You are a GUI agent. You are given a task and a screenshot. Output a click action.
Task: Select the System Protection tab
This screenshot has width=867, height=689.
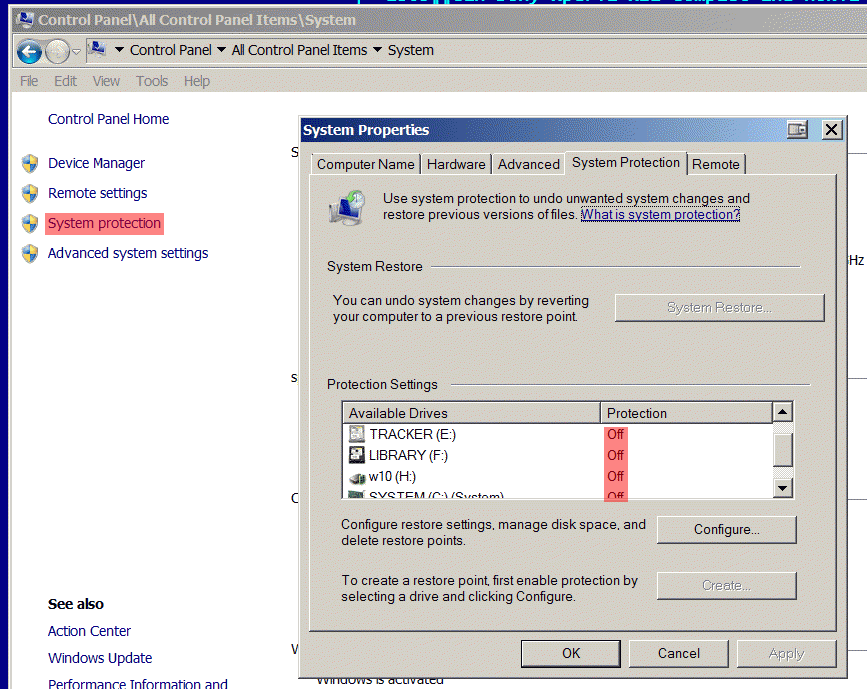point(625,163)
